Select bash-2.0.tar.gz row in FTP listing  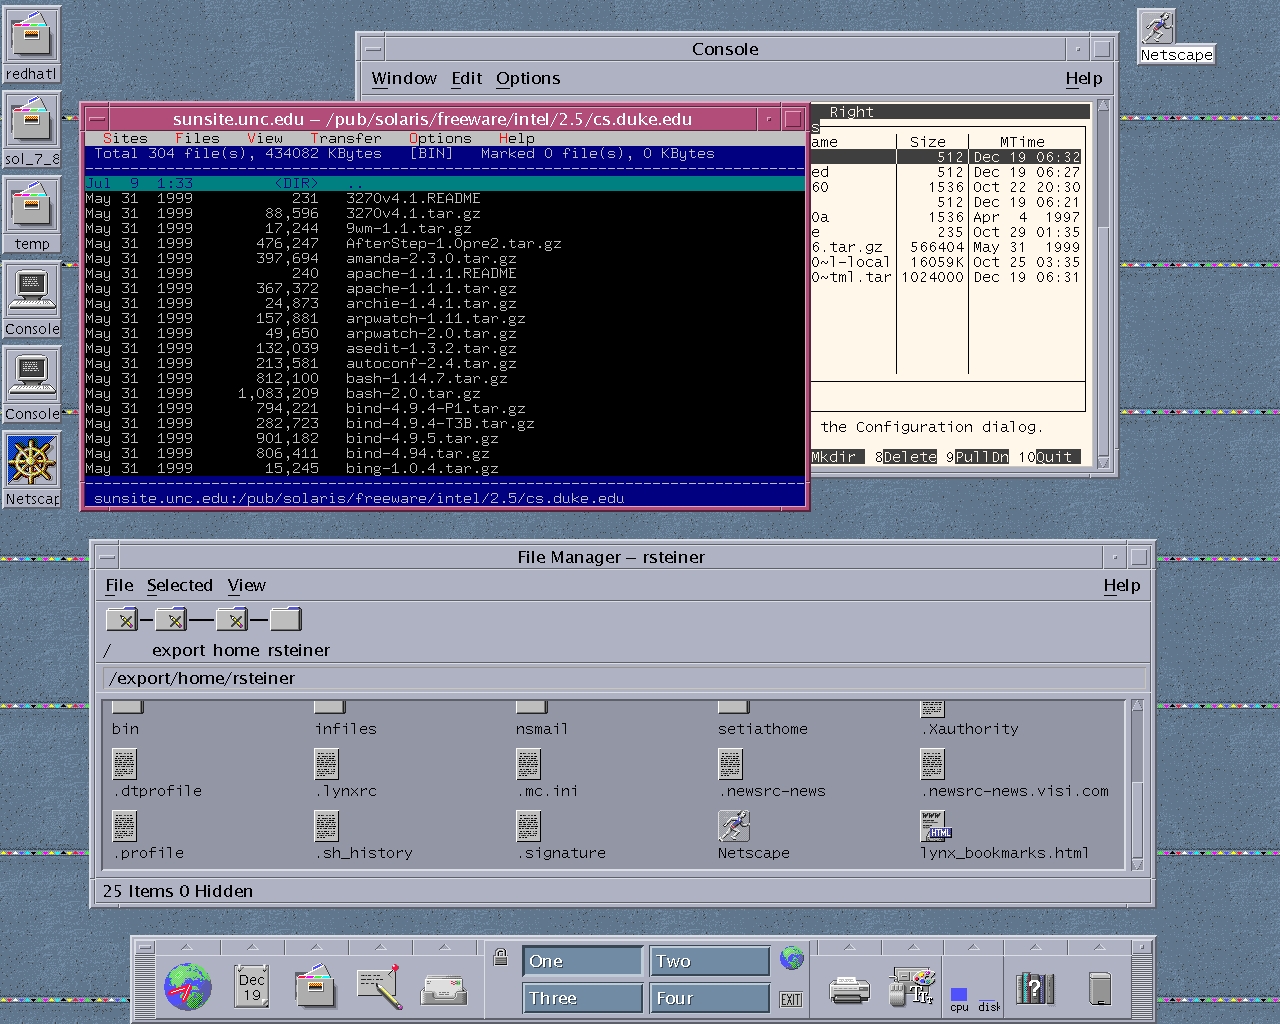coord(444,393)
